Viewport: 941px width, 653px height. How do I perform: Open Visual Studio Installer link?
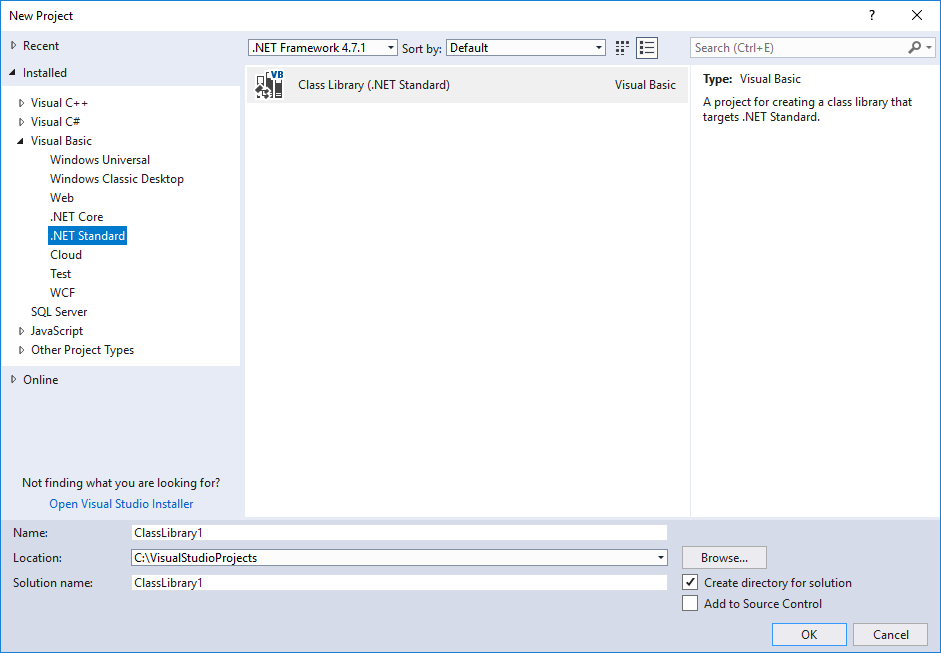[121, 504]
